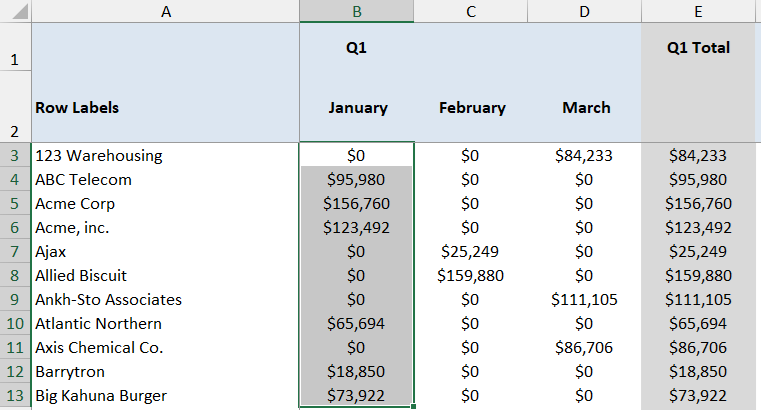Select the 123 Warehousing cell

coord(165,155)
